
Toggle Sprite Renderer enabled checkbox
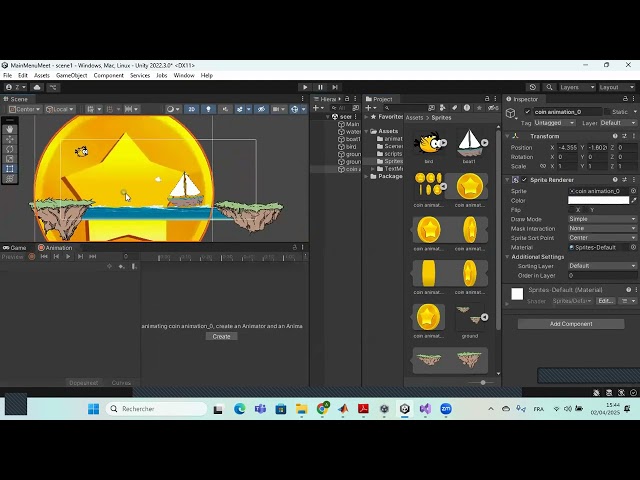coord(524,180)
